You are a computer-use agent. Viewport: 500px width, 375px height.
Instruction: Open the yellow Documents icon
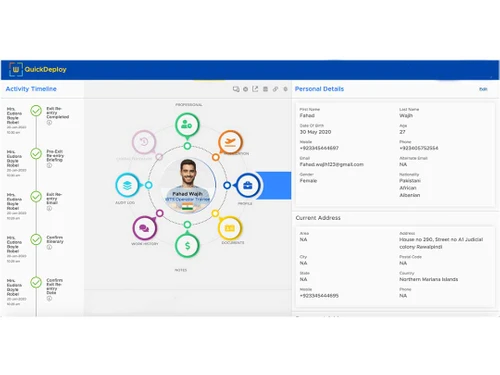pyautogui.click(x=230, y=228)
